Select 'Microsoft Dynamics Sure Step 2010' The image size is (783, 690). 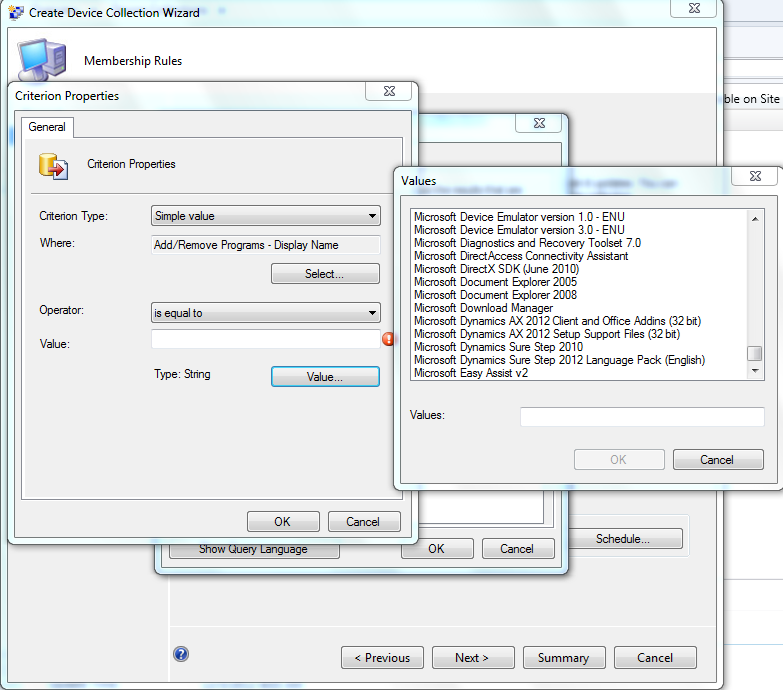click(498, 346)
